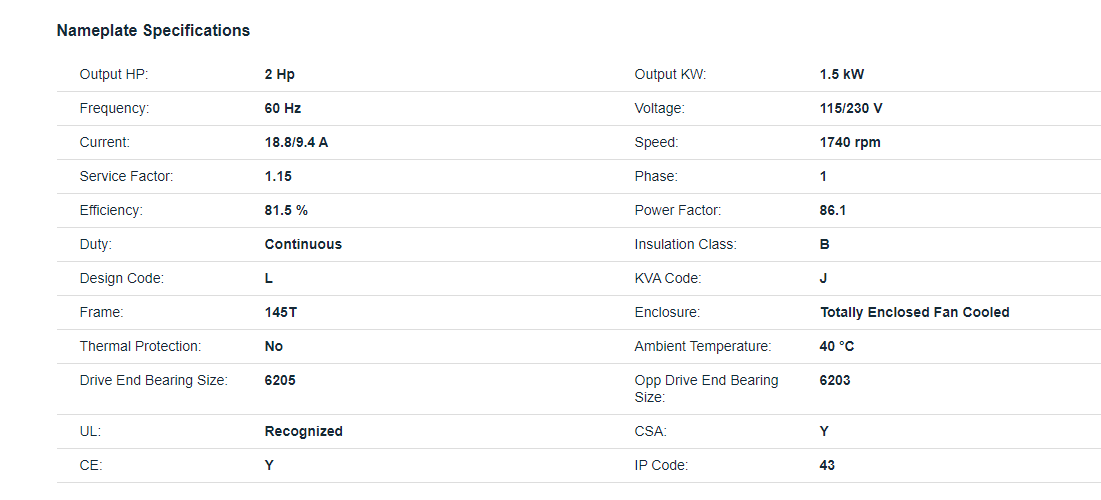Click the UL value Recognized
The height and width of the screenshot is (500, 1101).
click(303, 431)
